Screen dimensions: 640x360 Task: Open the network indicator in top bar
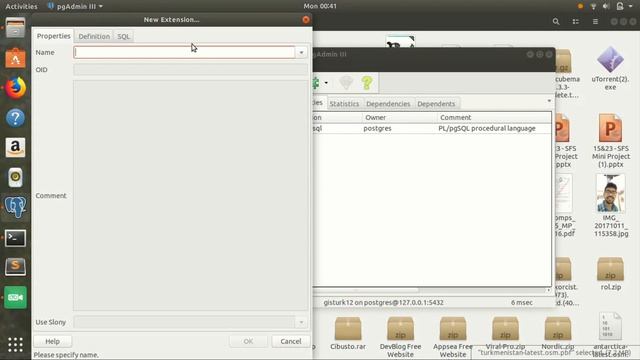(593, 6)
